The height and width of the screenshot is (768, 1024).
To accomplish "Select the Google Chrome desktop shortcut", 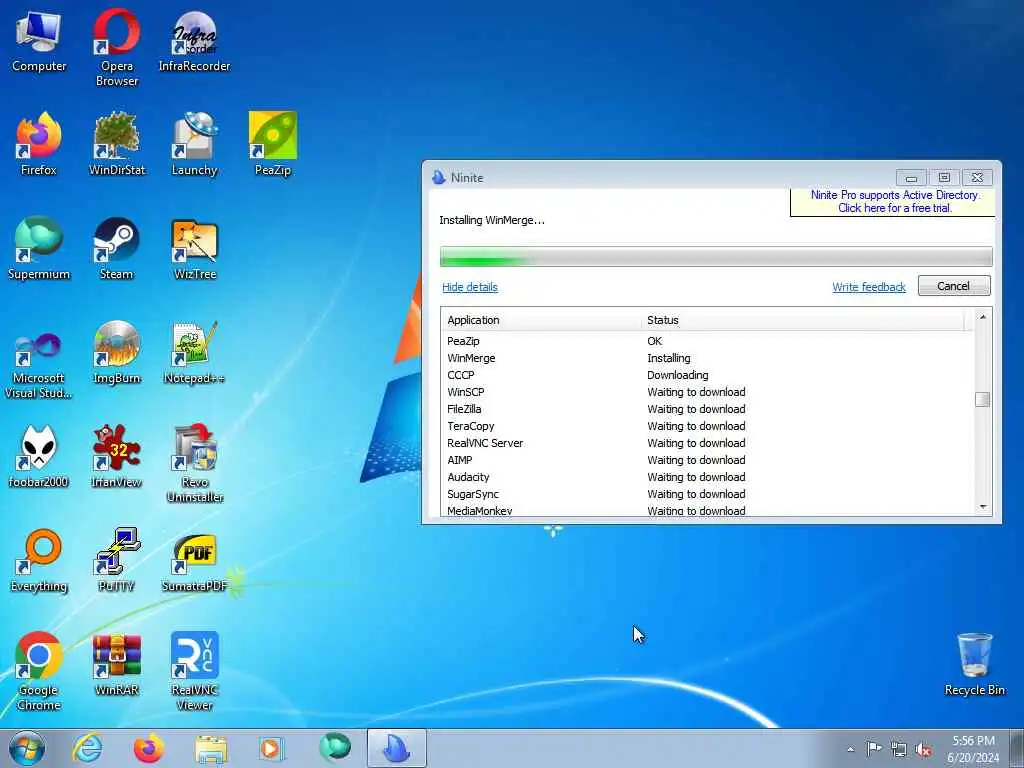I will coord(39,671).
